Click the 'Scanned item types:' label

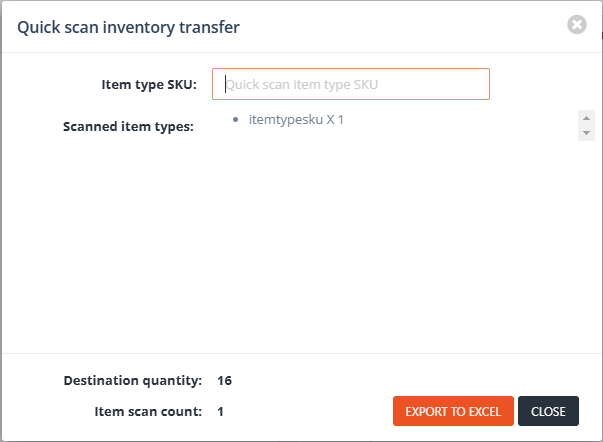(128, 127)
